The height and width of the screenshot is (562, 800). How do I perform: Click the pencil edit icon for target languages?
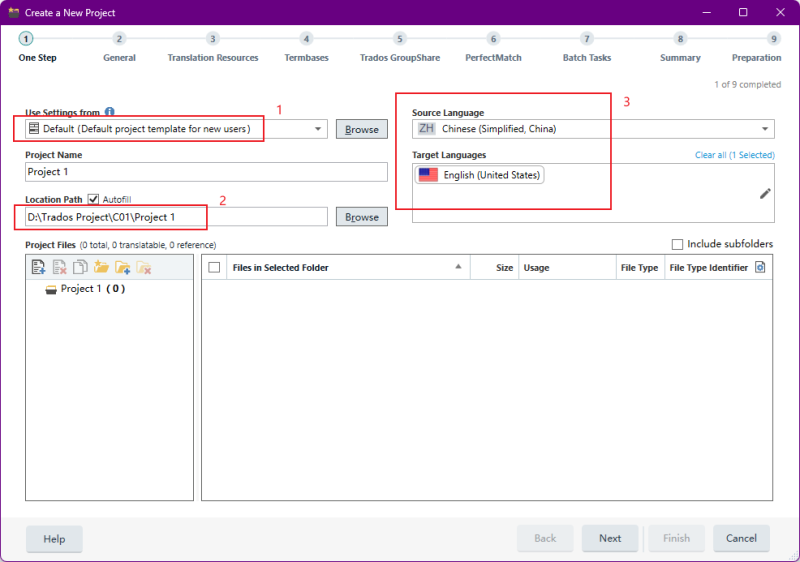coord(765,193)
